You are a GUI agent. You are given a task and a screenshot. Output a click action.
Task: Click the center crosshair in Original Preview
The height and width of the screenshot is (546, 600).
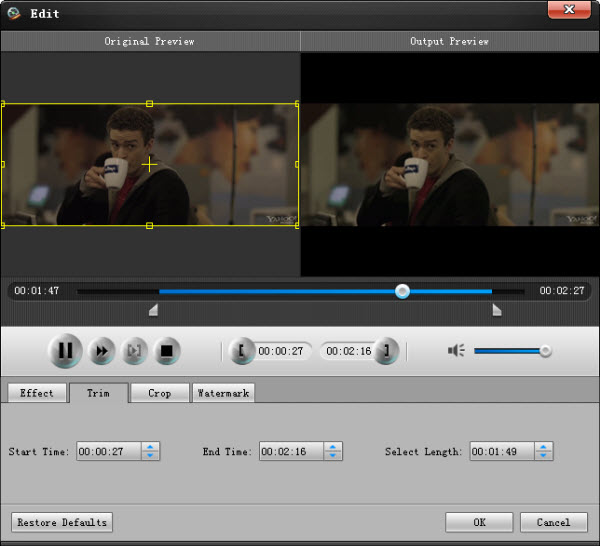pos(149,164)
